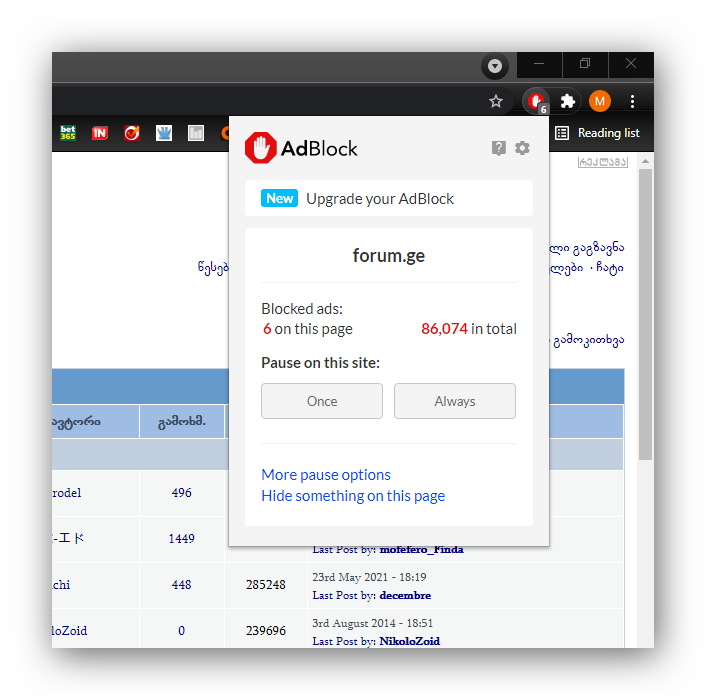Open the gray chart bookmark
Image resolution: width=706 pixels, height=700 pixels.
pyautogui.click(x=196, y=133)
